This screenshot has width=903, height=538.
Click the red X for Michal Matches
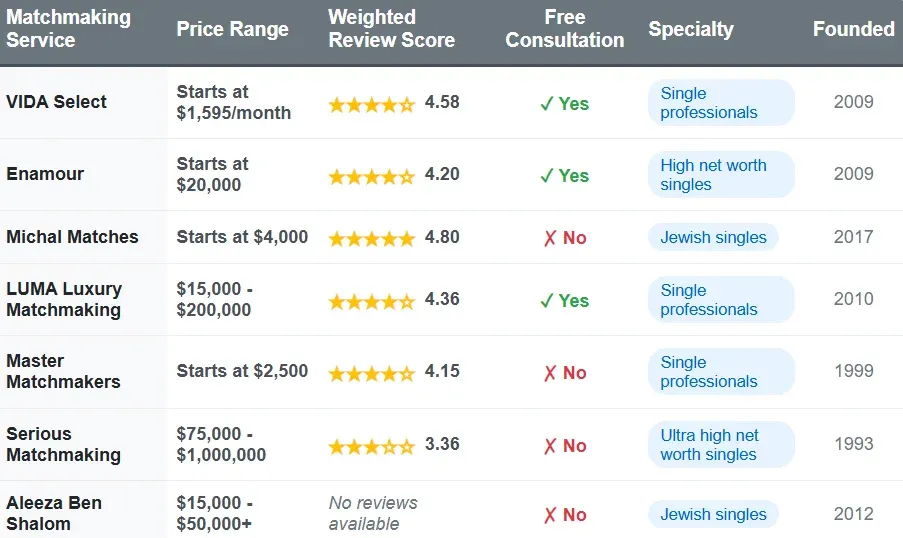549,238
